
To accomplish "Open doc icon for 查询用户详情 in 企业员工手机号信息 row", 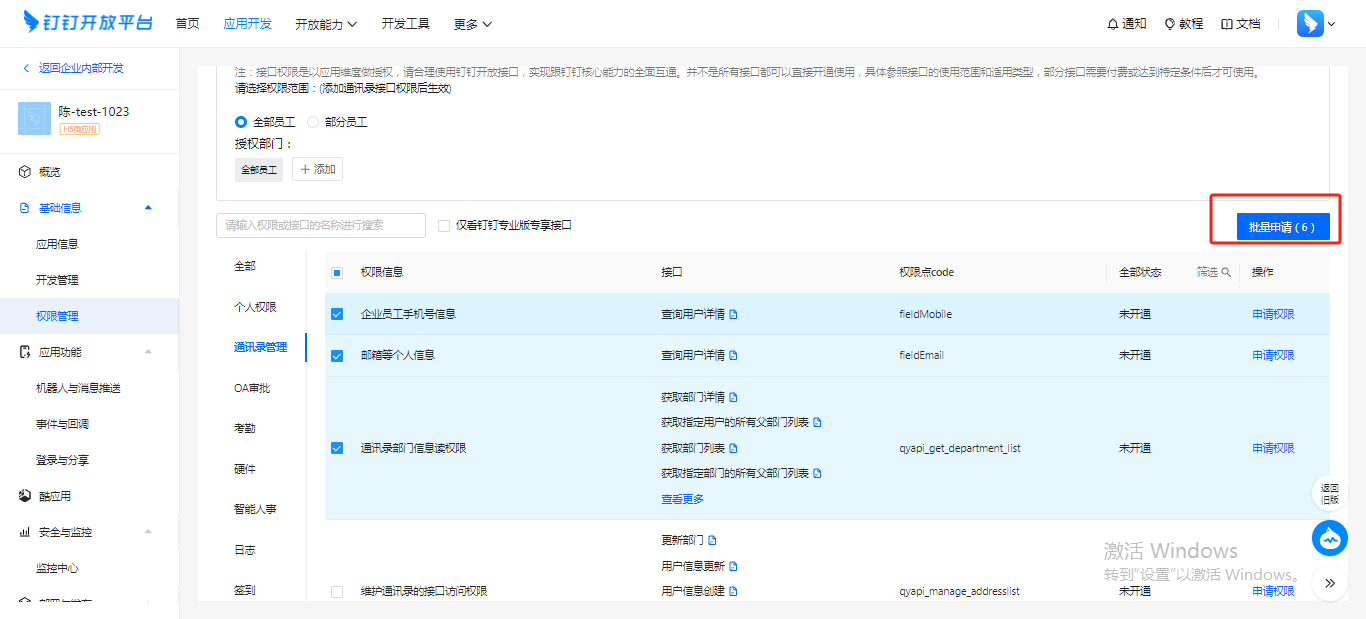I will pyautogui.click(x=733, y=314).
